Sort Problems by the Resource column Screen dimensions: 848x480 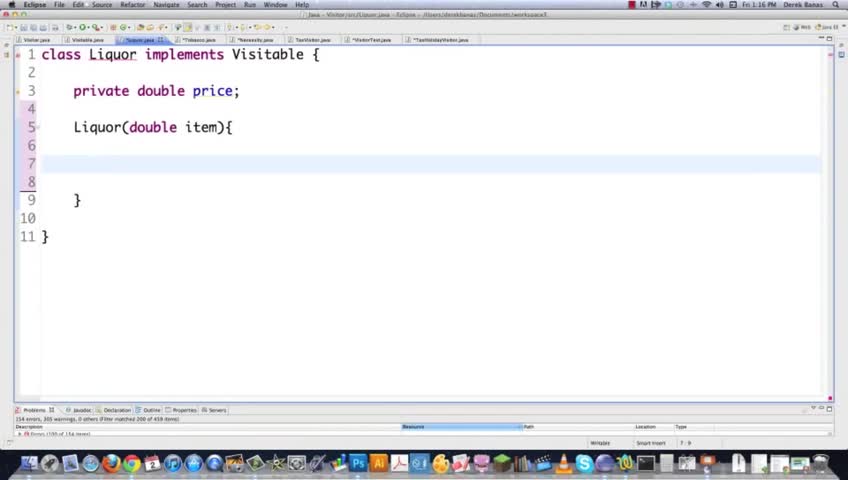pos(462,427)
